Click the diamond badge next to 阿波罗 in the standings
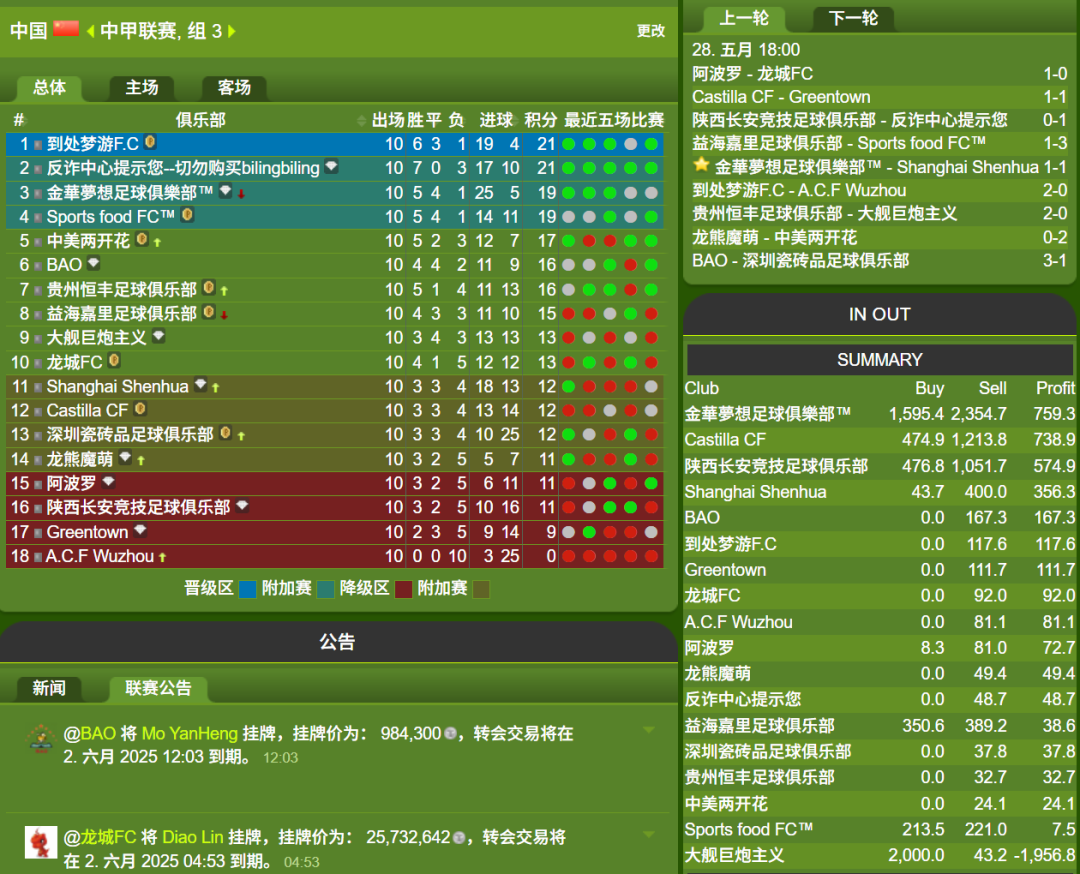Image resolution: width=1080 pixels, height=874 pixels. [x=108, y=481]
